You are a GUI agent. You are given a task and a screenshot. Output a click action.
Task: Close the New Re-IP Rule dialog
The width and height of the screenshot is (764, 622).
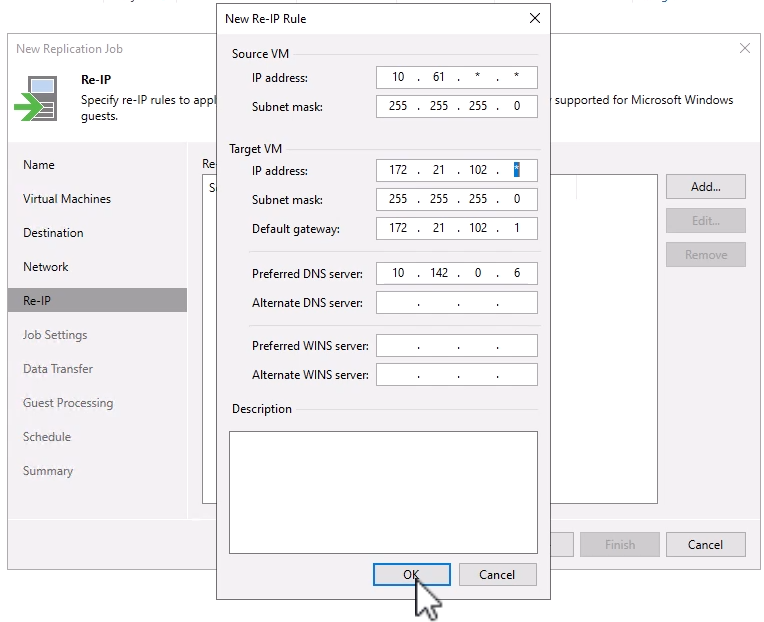click(534, 18)
